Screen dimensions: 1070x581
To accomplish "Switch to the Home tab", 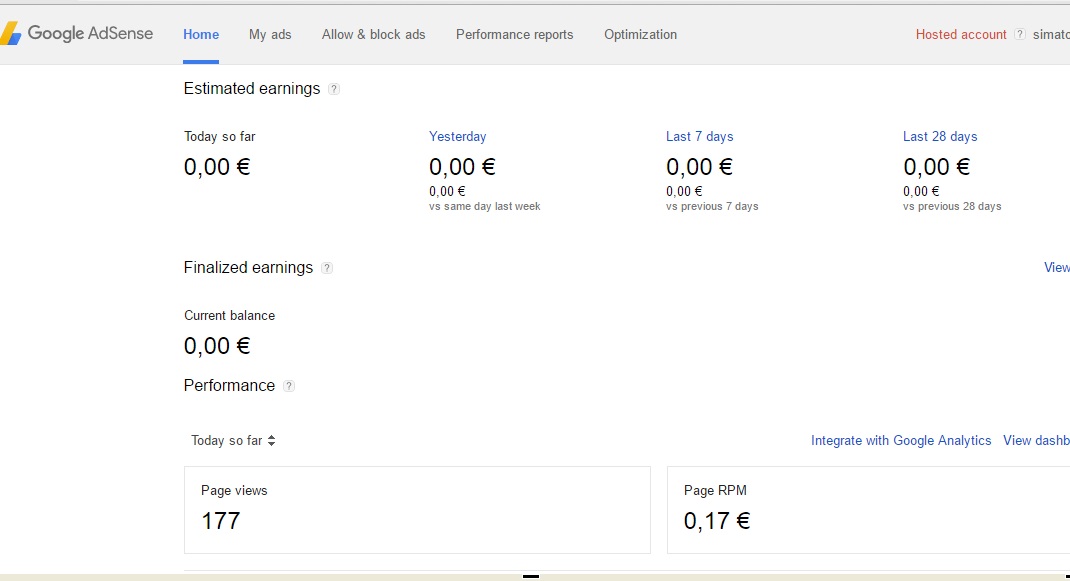I will tap(201, 34).
